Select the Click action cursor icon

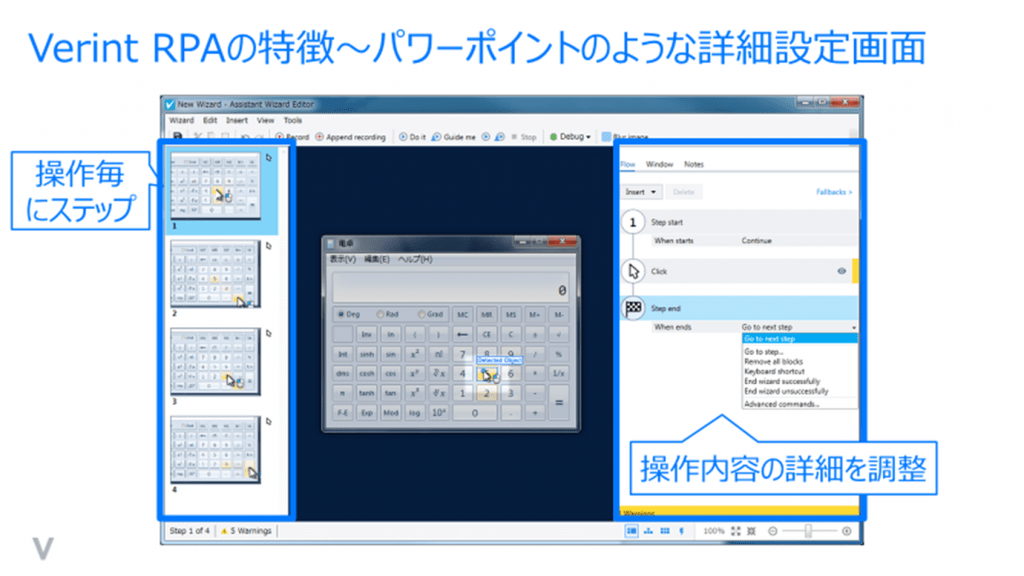pyautogui.click(x=633, y=271)
